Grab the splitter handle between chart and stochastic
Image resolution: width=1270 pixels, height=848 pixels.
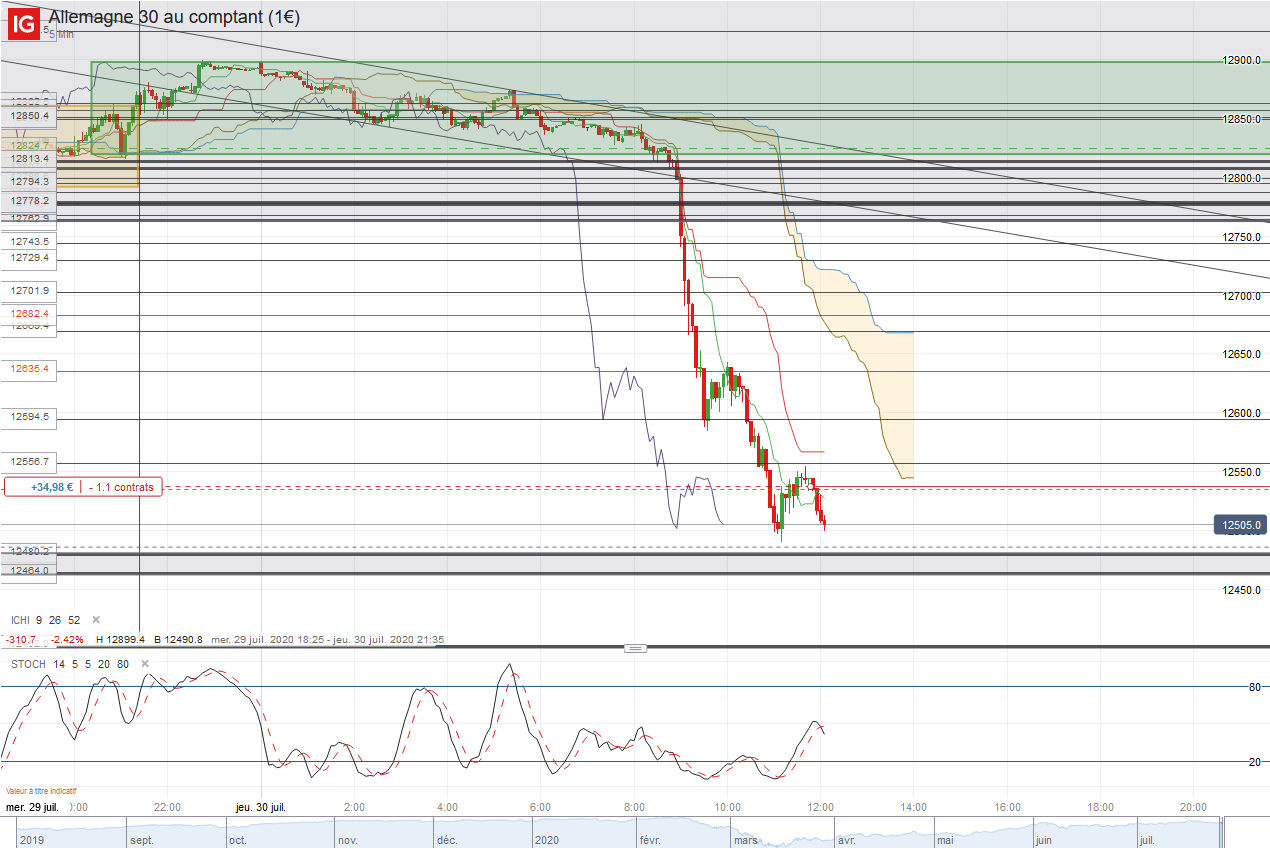(635, 648)
